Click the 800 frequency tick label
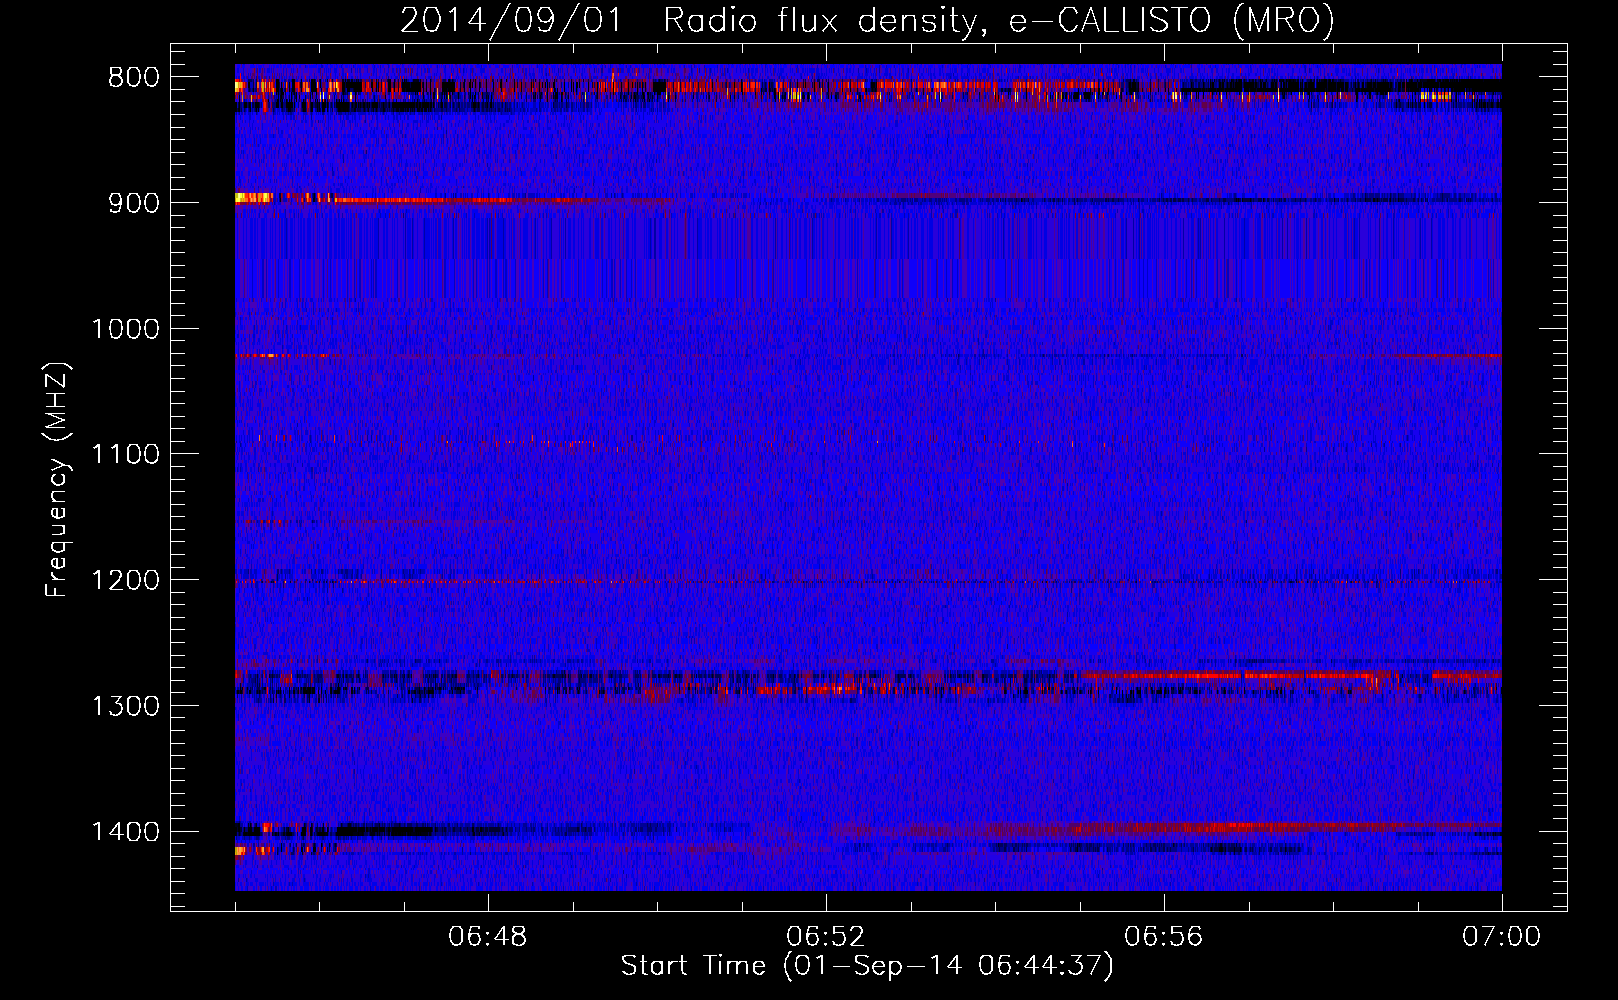The image size is (1618, 1000). (x=134, y=78)
